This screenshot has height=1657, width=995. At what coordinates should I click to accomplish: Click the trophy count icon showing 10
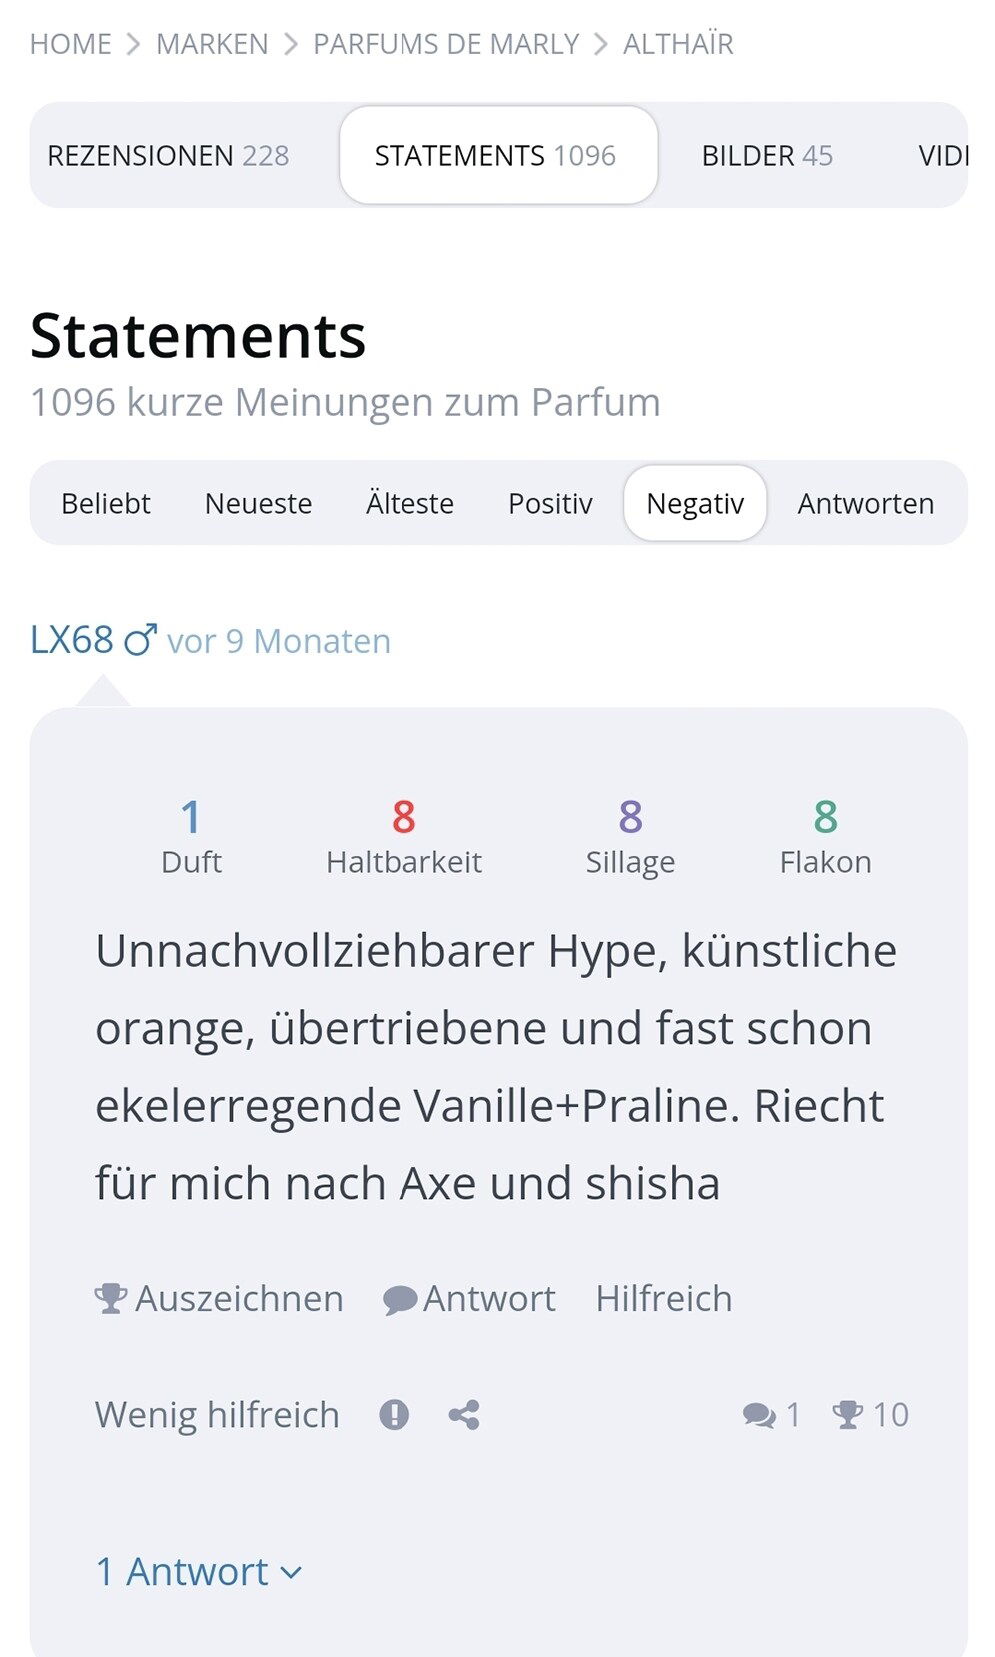click(x=848, y=1415)
